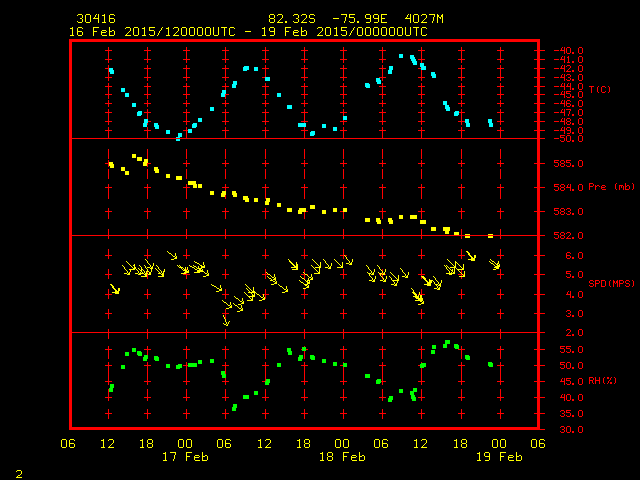The image size is (640, 480).
Task: Click the 19 Feb date label
Action: pos(499,457)
